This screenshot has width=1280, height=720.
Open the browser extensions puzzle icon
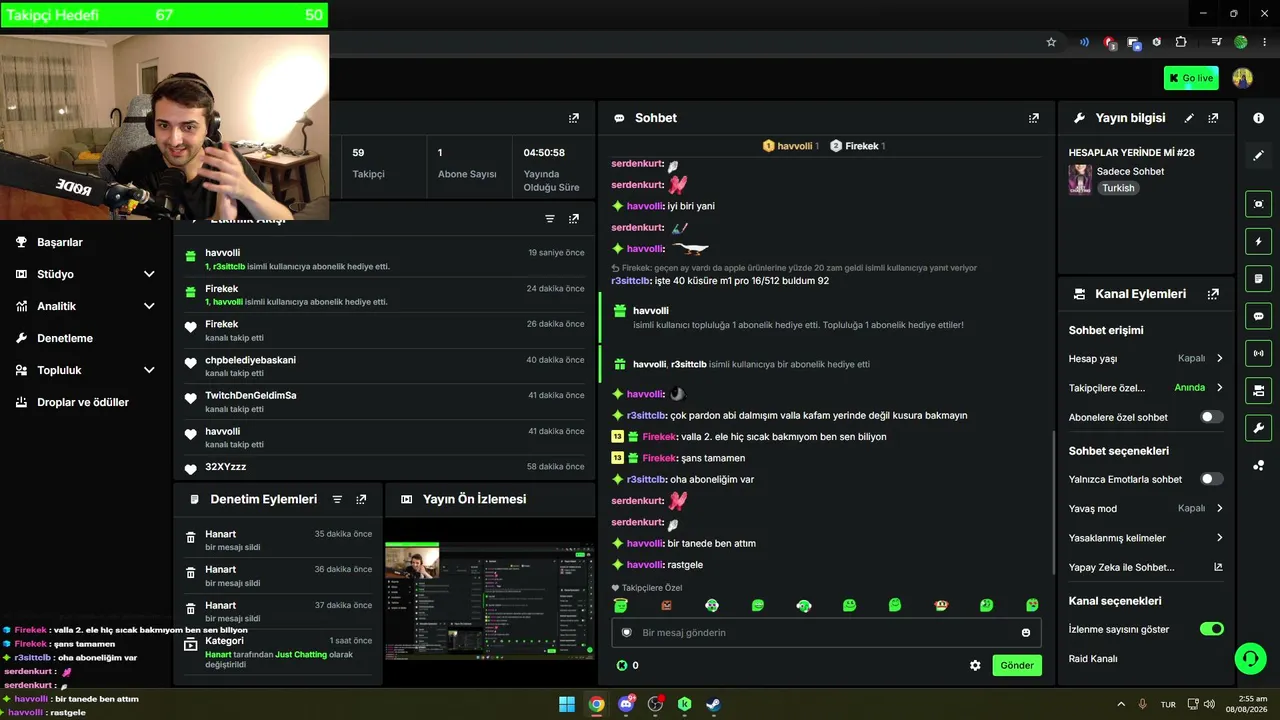point(1181,42)
